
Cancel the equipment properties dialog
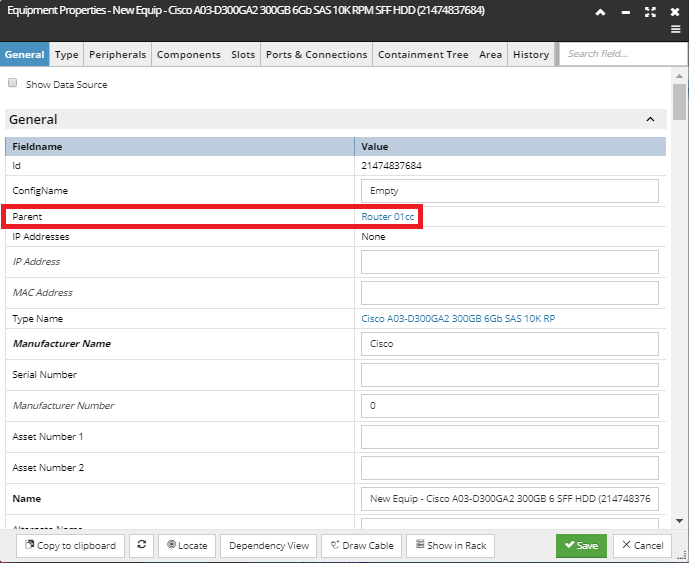click(x=642, y=545)
